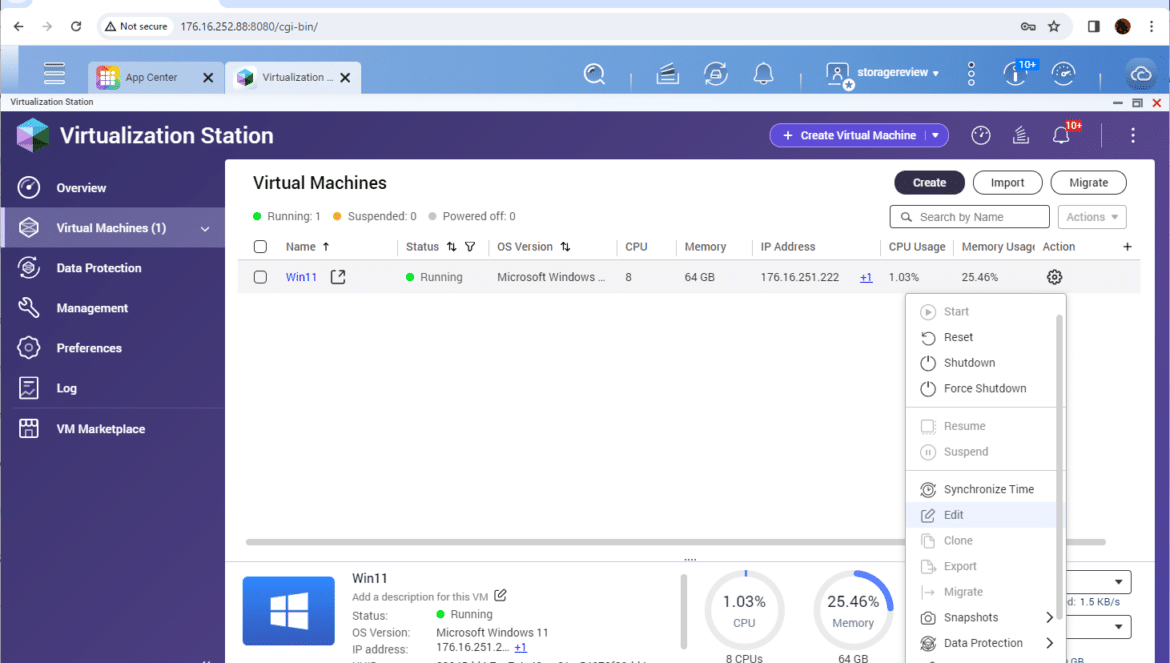Viewport: 1170px width, 663px height.
Task: Choose Shutdown from the action menu
Action: pos(981,362)
